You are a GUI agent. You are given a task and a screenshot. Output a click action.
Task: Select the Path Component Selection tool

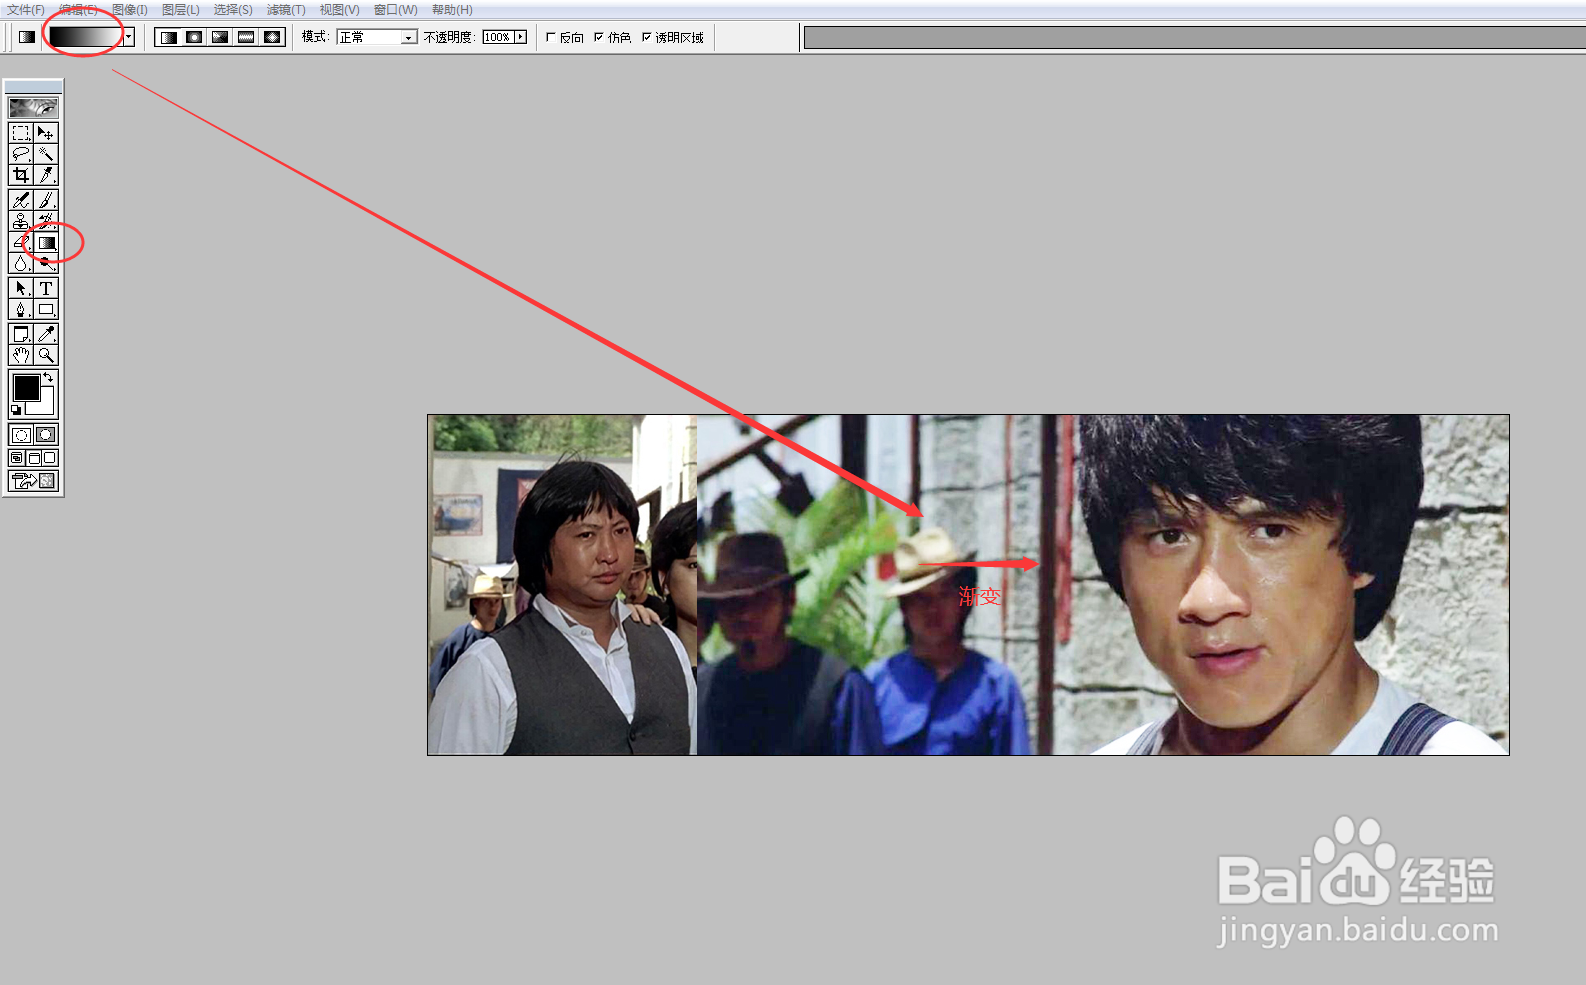coord(21,288)
